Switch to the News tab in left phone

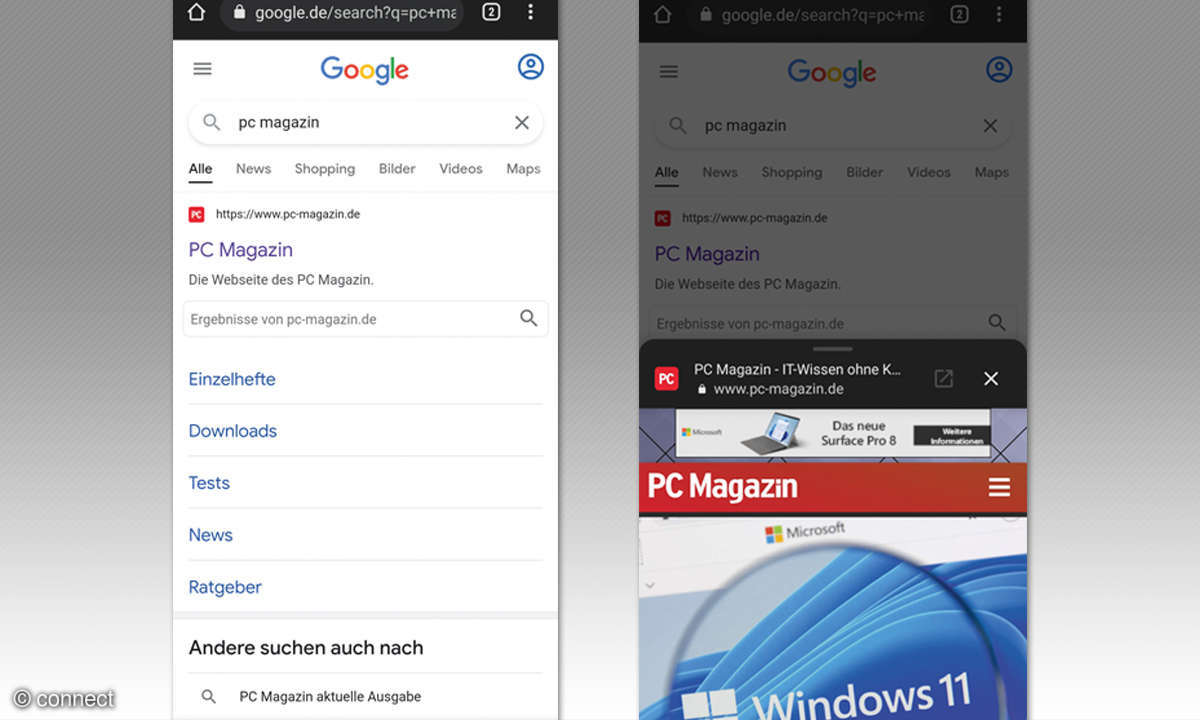point(253,169)
